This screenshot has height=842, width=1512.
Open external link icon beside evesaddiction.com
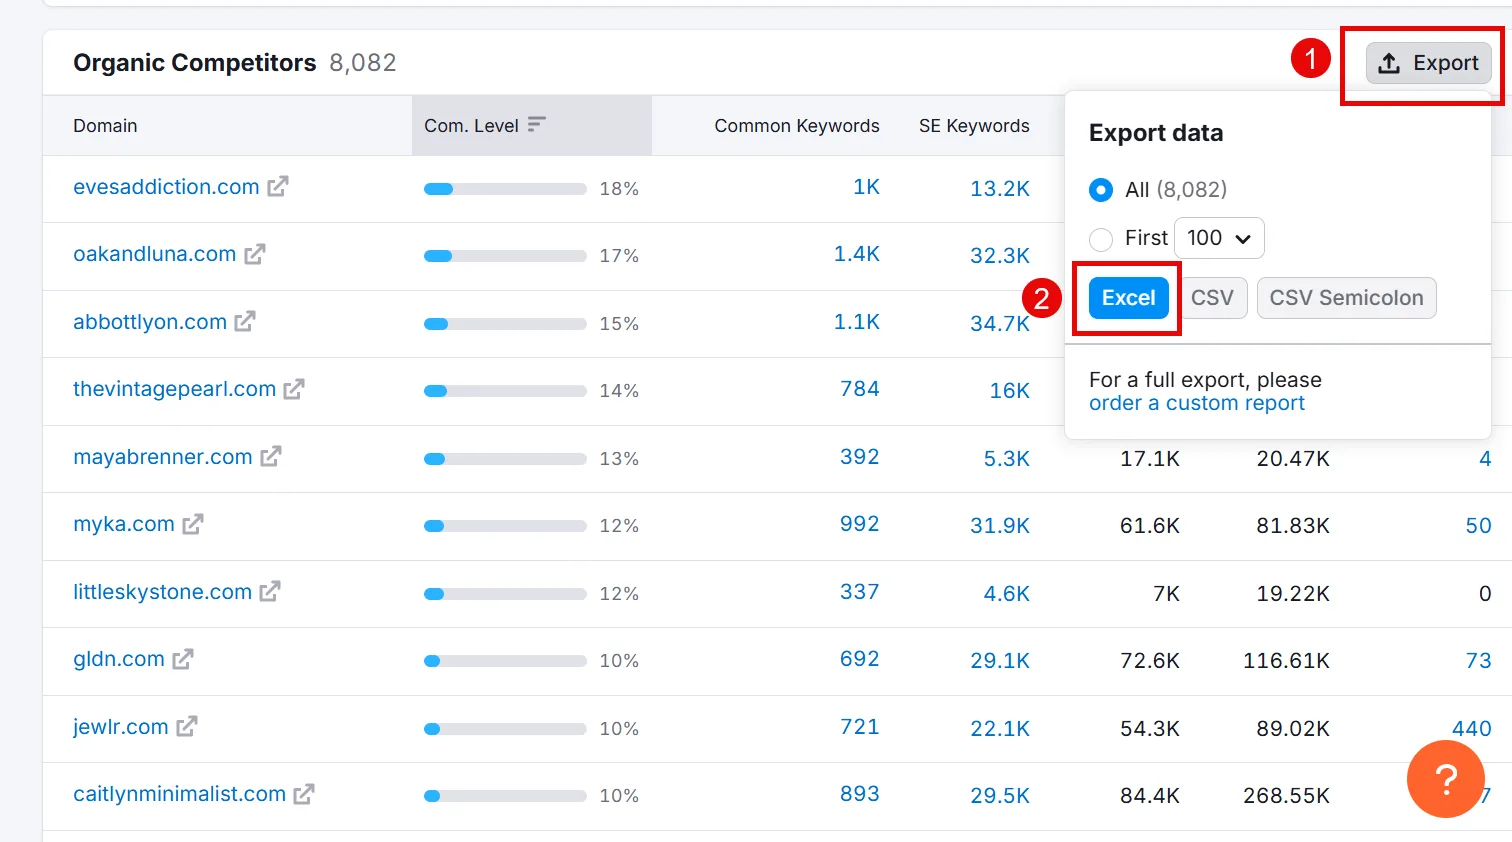278,186
